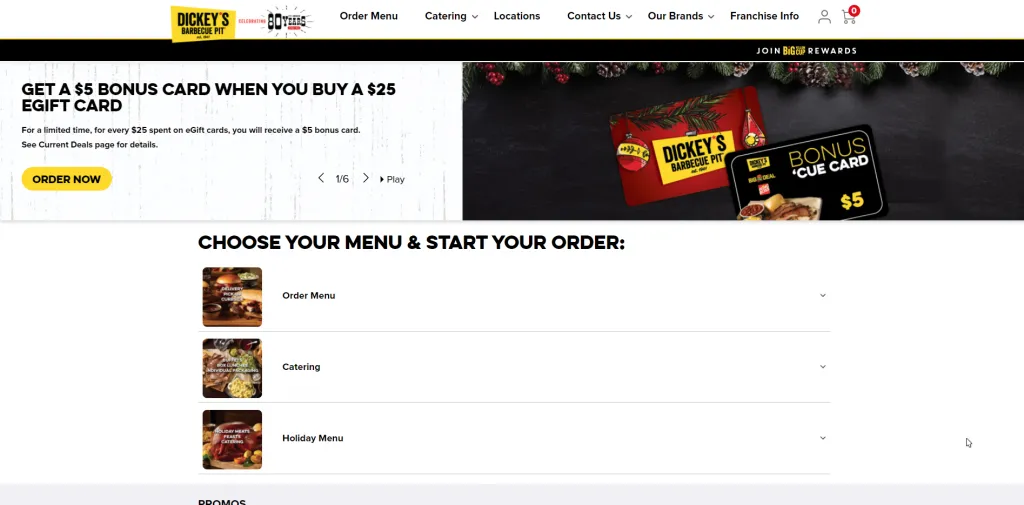Open the shopping cart icon
Image resolution: width=1024 pixels, height=505 pixels.
coord(849,16)
